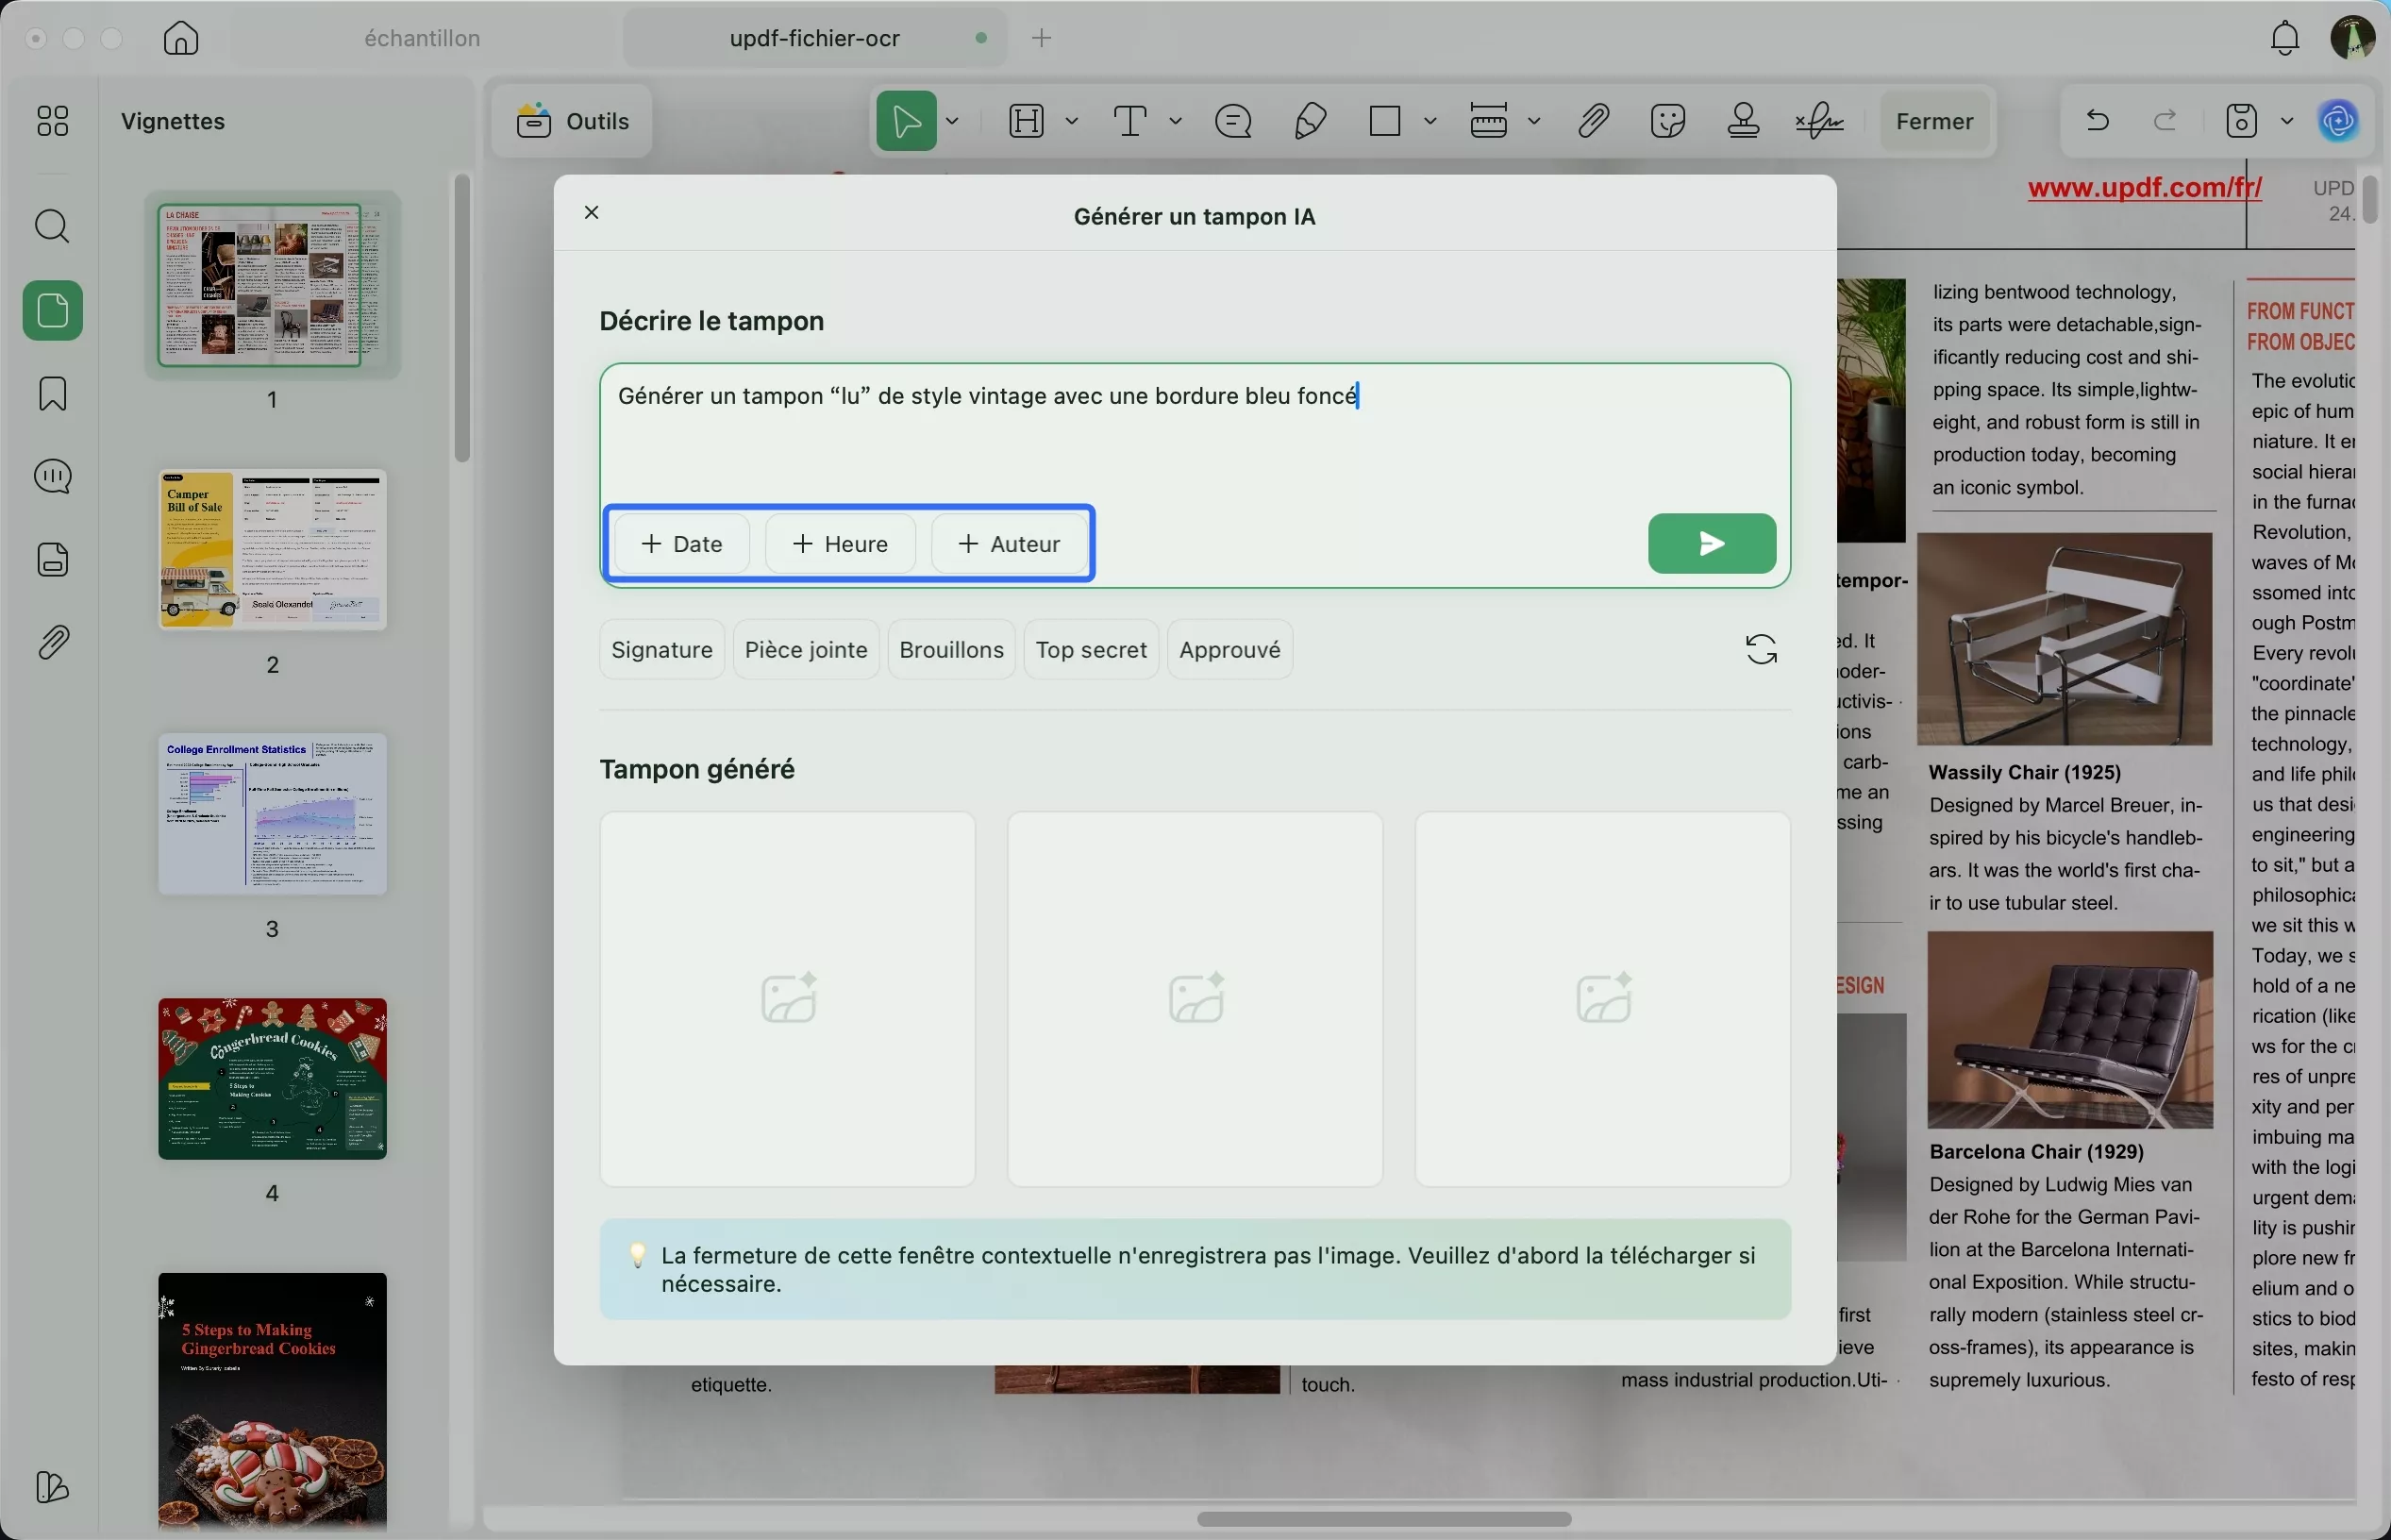Refresh the stamp suggestion tags

pos(1760,650)
